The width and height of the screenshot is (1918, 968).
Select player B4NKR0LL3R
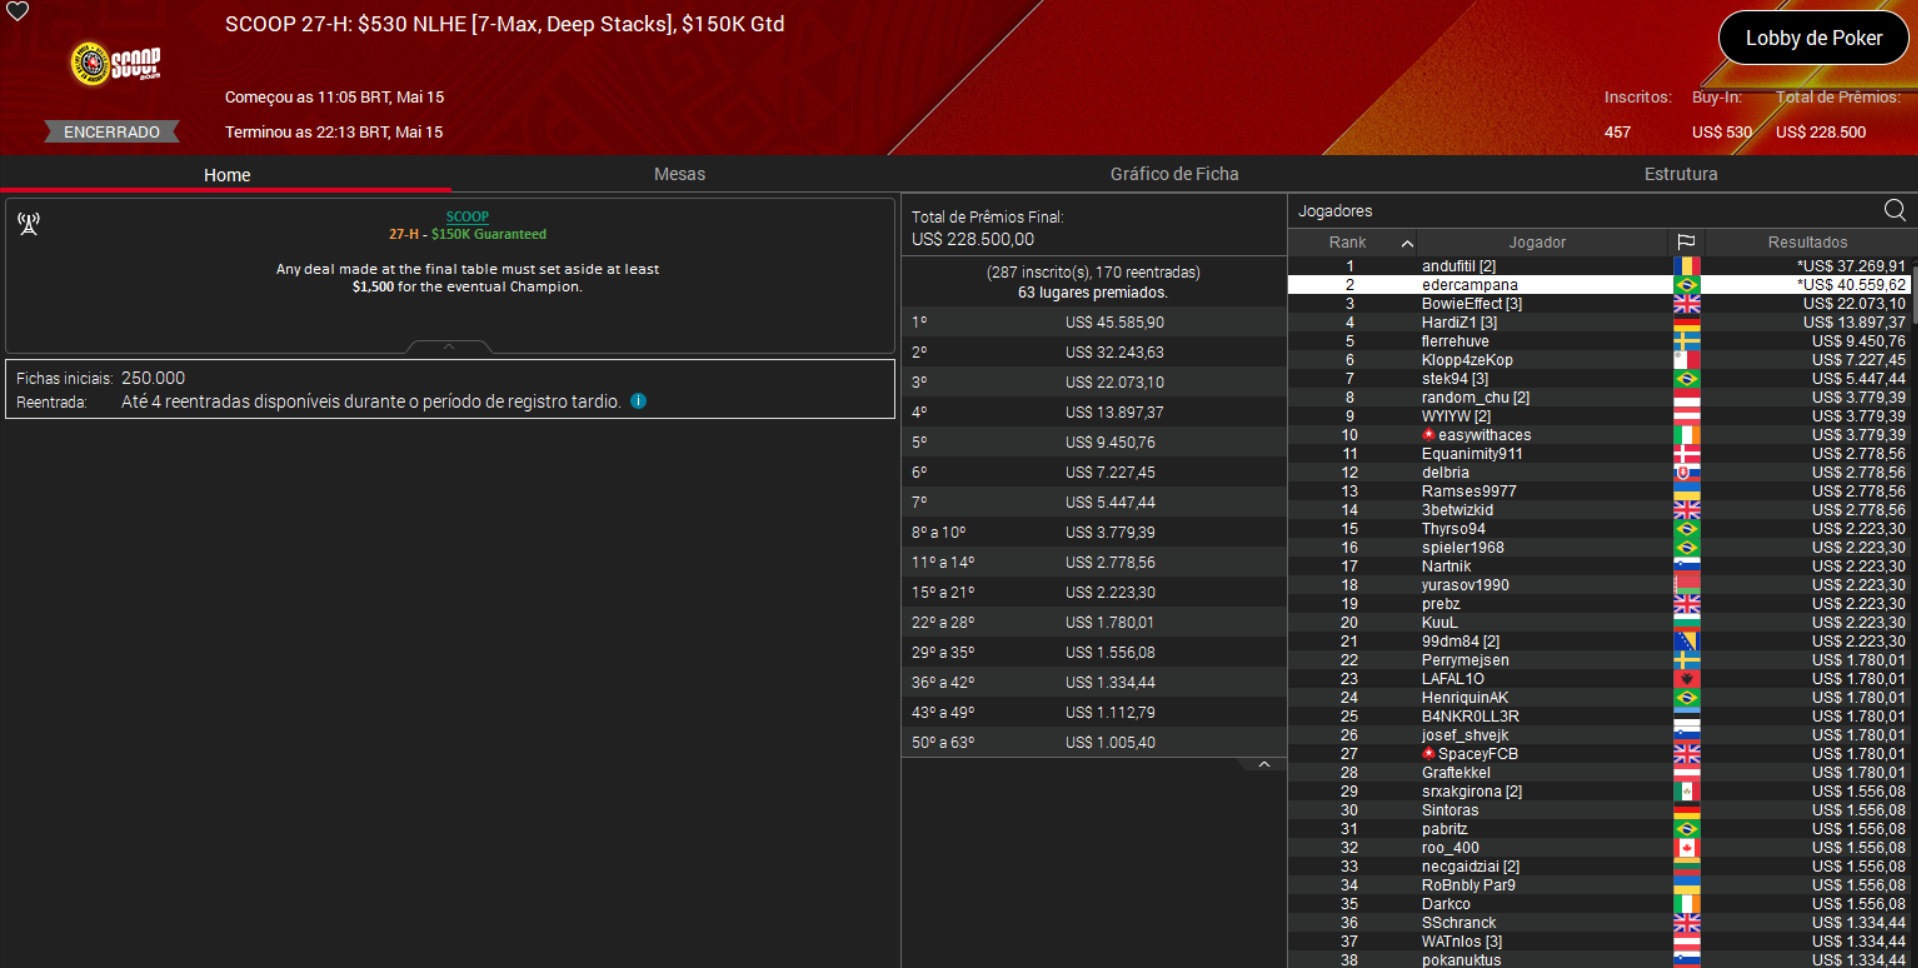tap(1470, 716)
